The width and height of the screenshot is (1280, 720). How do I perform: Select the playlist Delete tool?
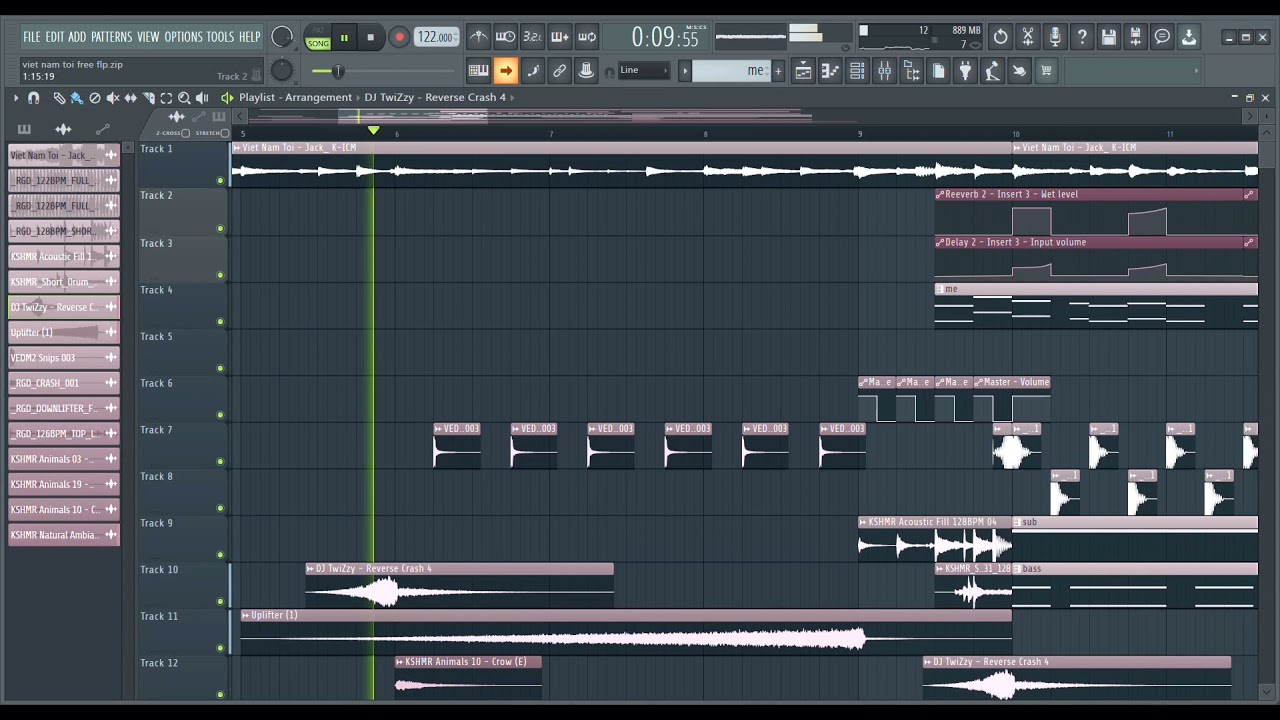click(95, 97)
